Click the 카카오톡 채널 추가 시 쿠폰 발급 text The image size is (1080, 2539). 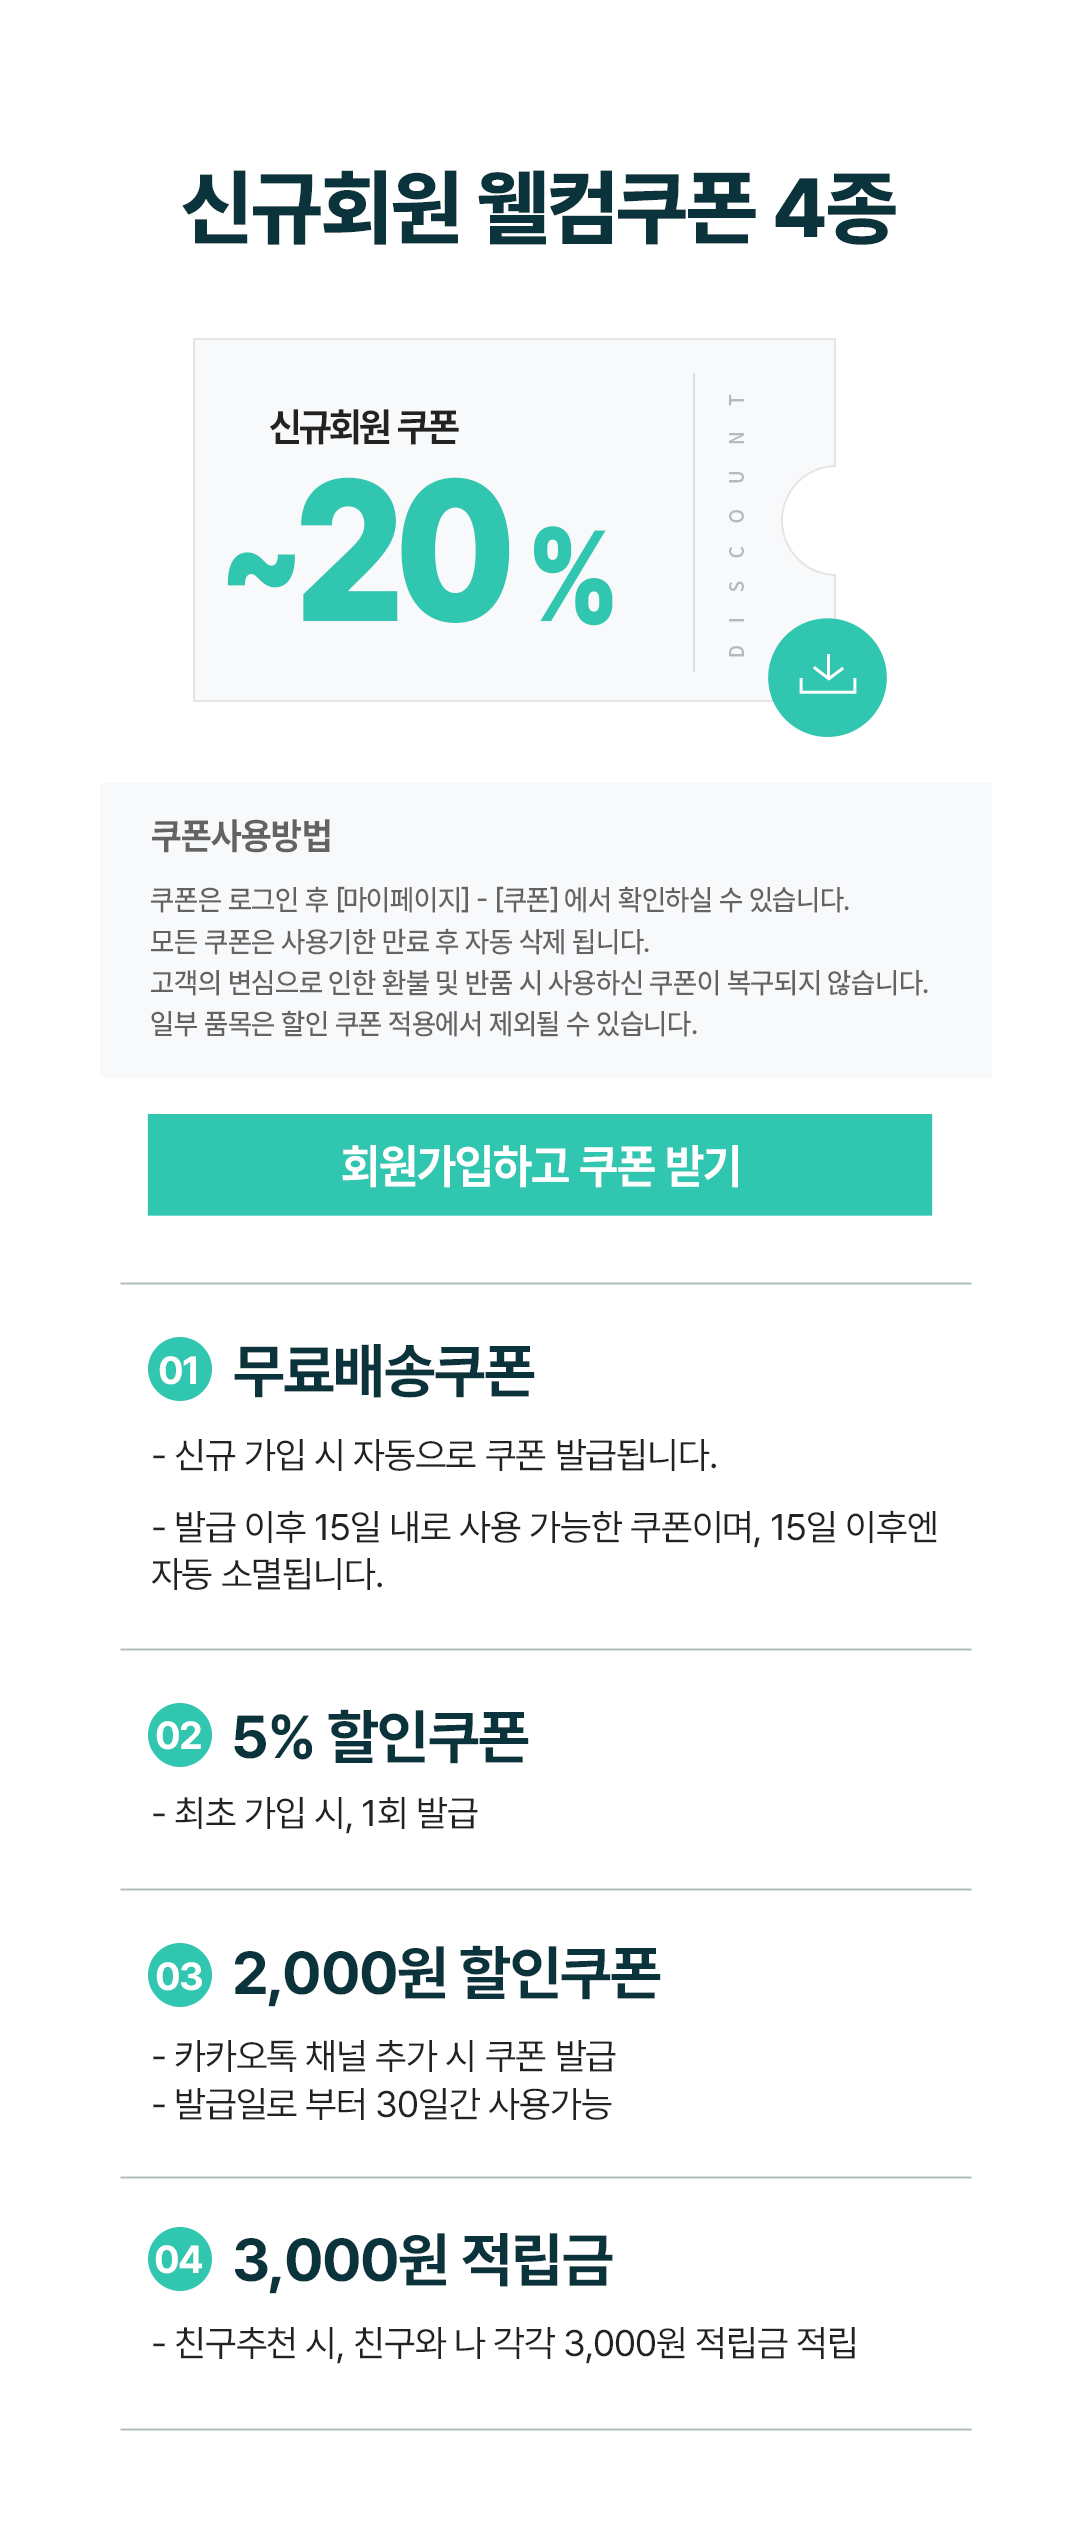384,2056
